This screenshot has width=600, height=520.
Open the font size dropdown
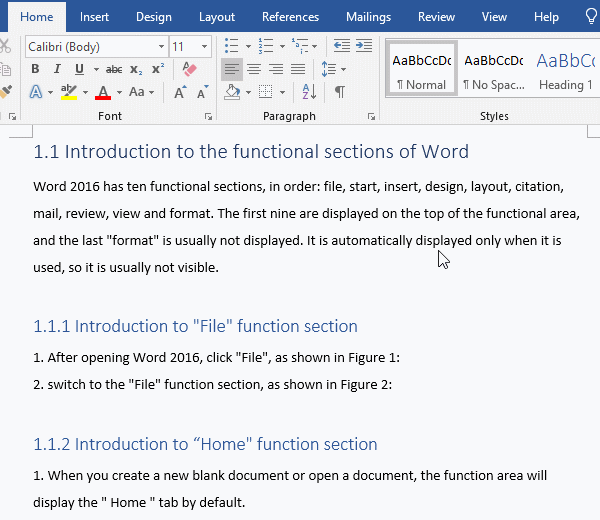(x=205, y=47)
